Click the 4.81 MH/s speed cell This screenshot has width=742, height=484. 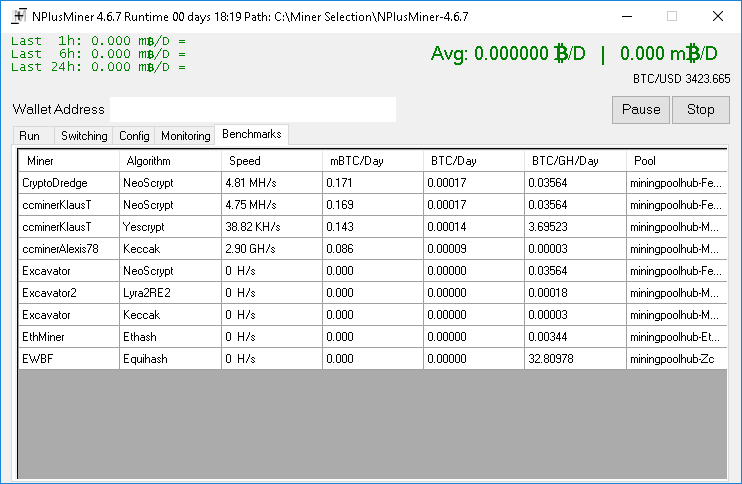pos(272,183)
